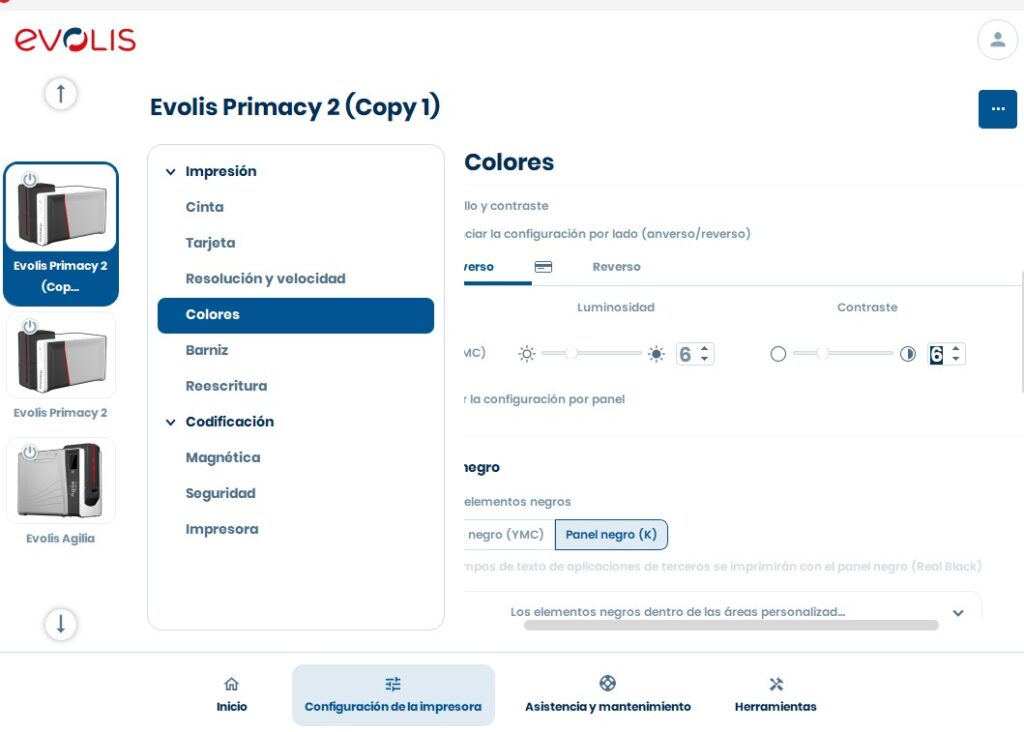Go to the Inicio tab
Viewport: 1024px width, 732px height.
[232, 694]
